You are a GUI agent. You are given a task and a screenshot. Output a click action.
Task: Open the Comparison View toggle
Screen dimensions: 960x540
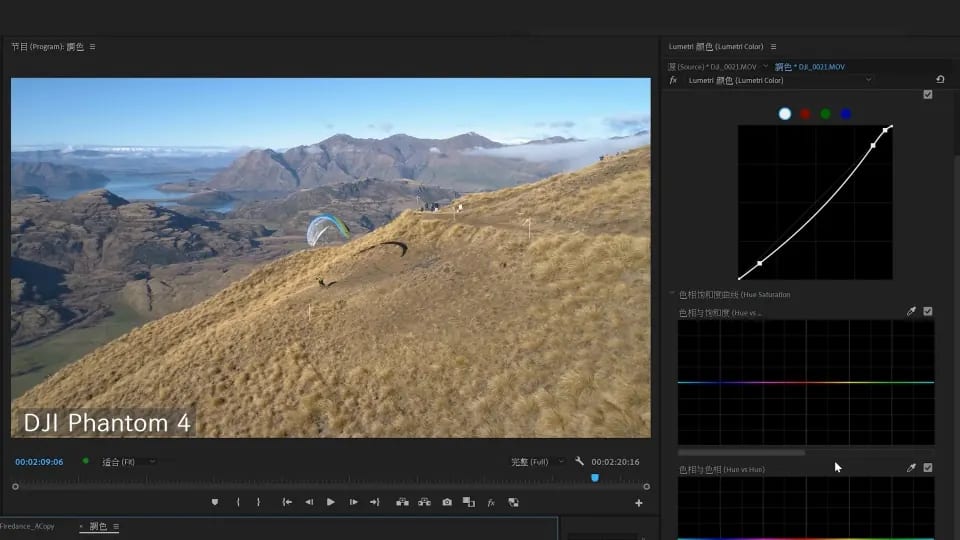pos(469,502)
